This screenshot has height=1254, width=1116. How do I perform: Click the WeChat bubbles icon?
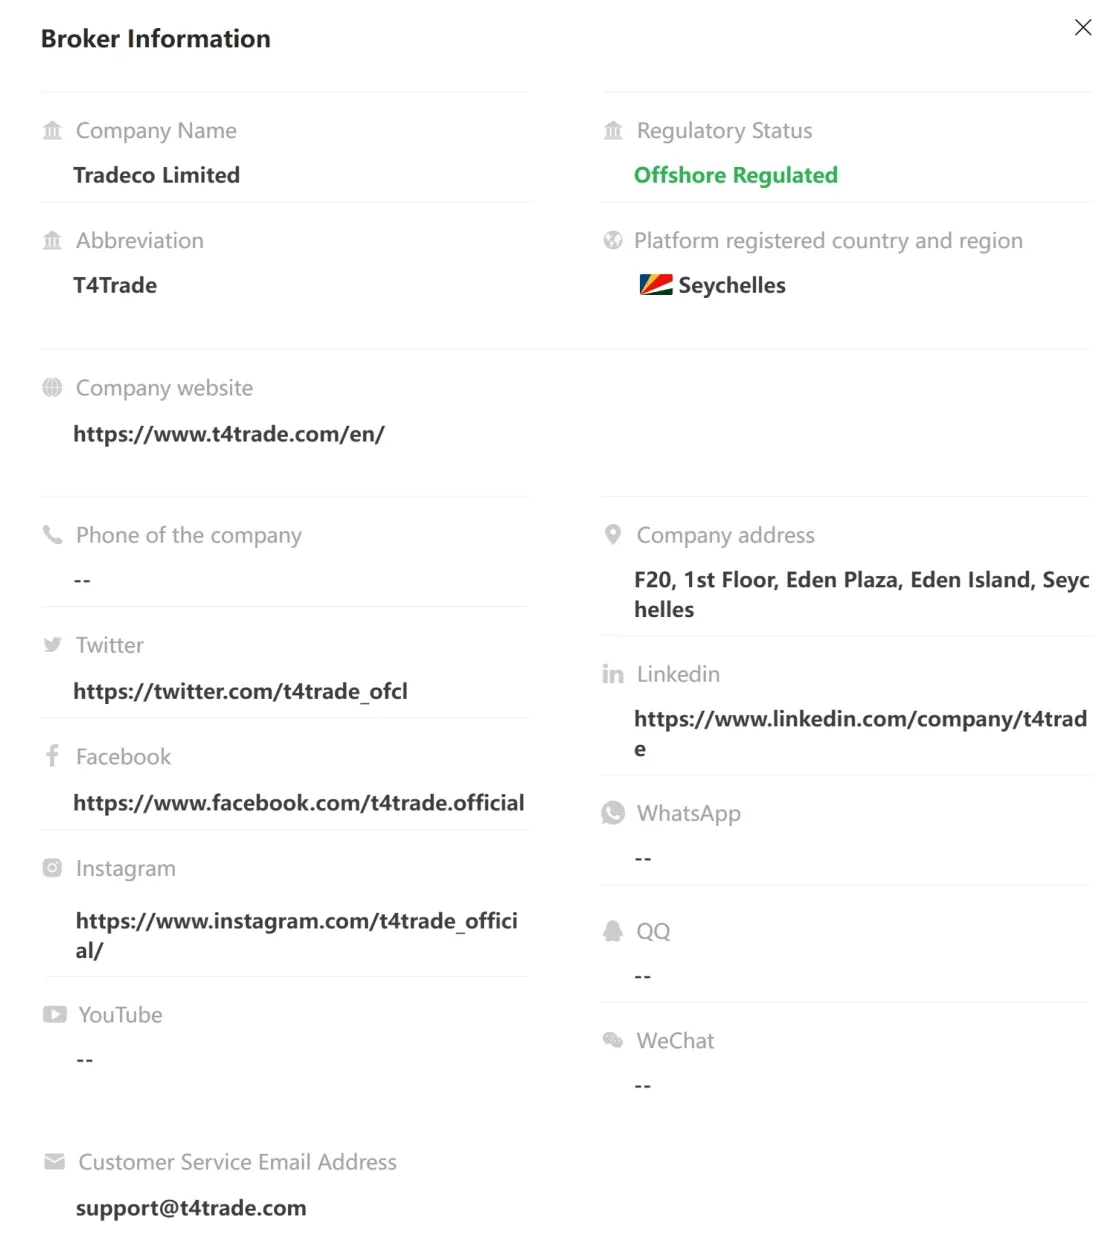[613, 1041]
